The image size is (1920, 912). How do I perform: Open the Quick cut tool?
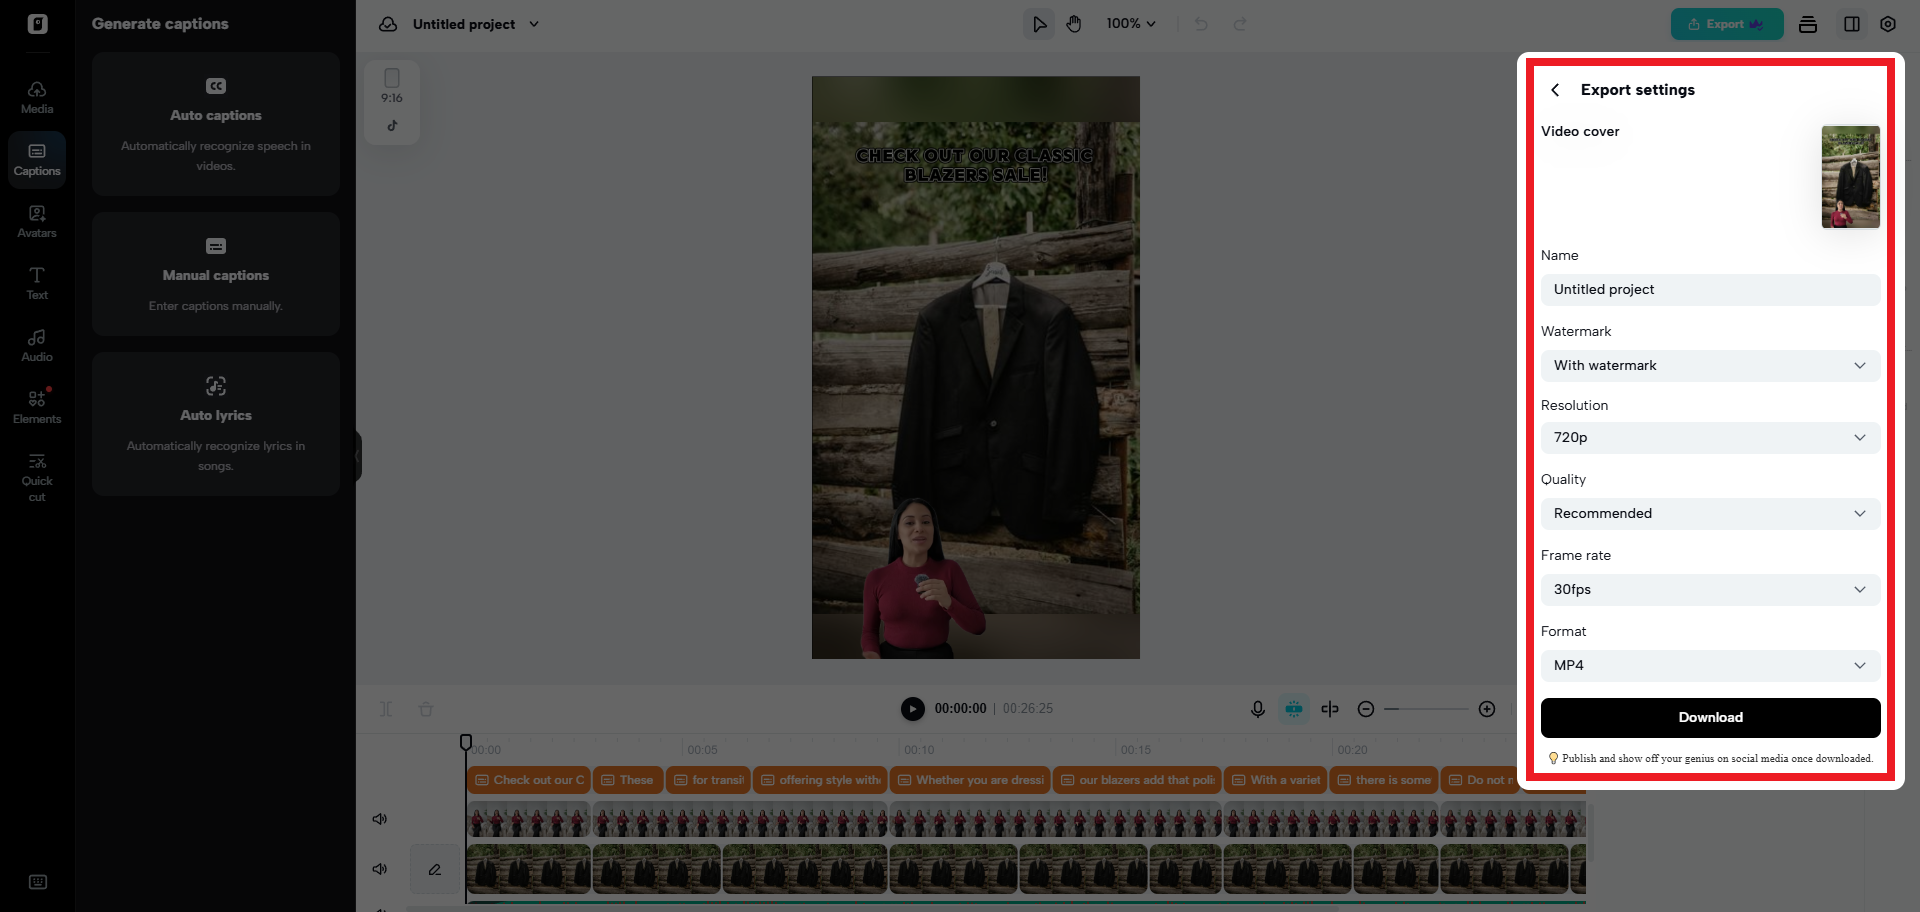click(x=37, y=476)
